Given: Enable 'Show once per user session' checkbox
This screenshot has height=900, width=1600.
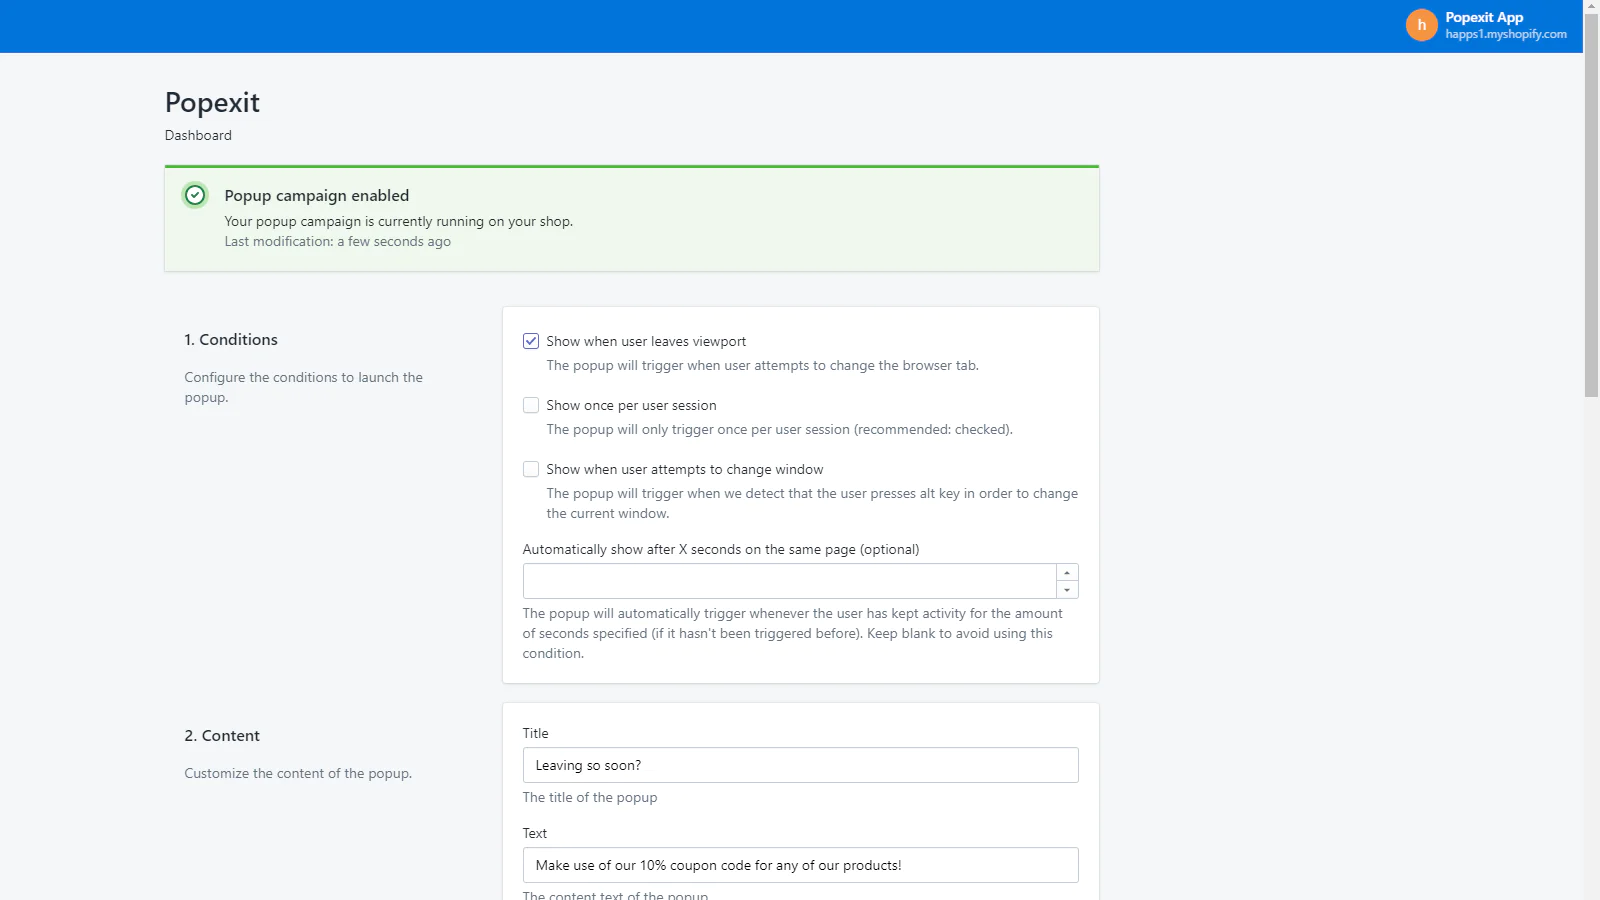Looking at the screenshot, I should coord(531,405).
